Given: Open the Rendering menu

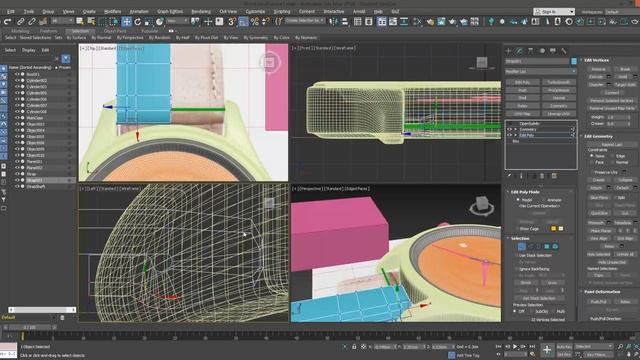Looking at the screenshot, I should point(201,11).
